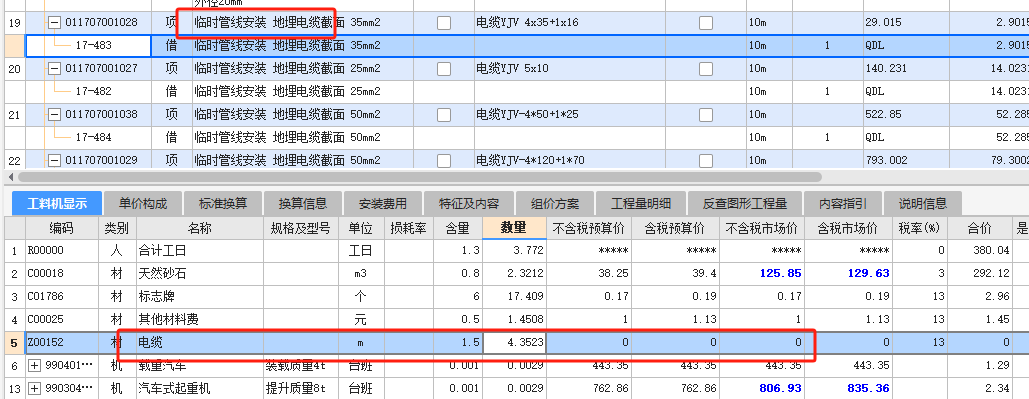The image size is (1029, 399).
Task: Tick the checkbox after 电缆YJV-4*120+1*70 description
Action: pyautogui.click(x=706, y=160)
